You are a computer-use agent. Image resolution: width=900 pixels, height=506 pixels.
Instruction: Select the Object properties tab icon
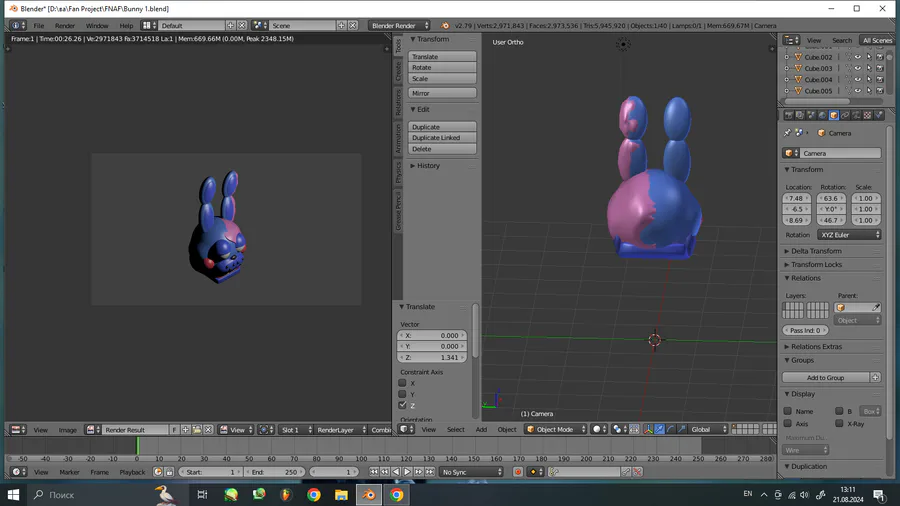tap(833, 115)
